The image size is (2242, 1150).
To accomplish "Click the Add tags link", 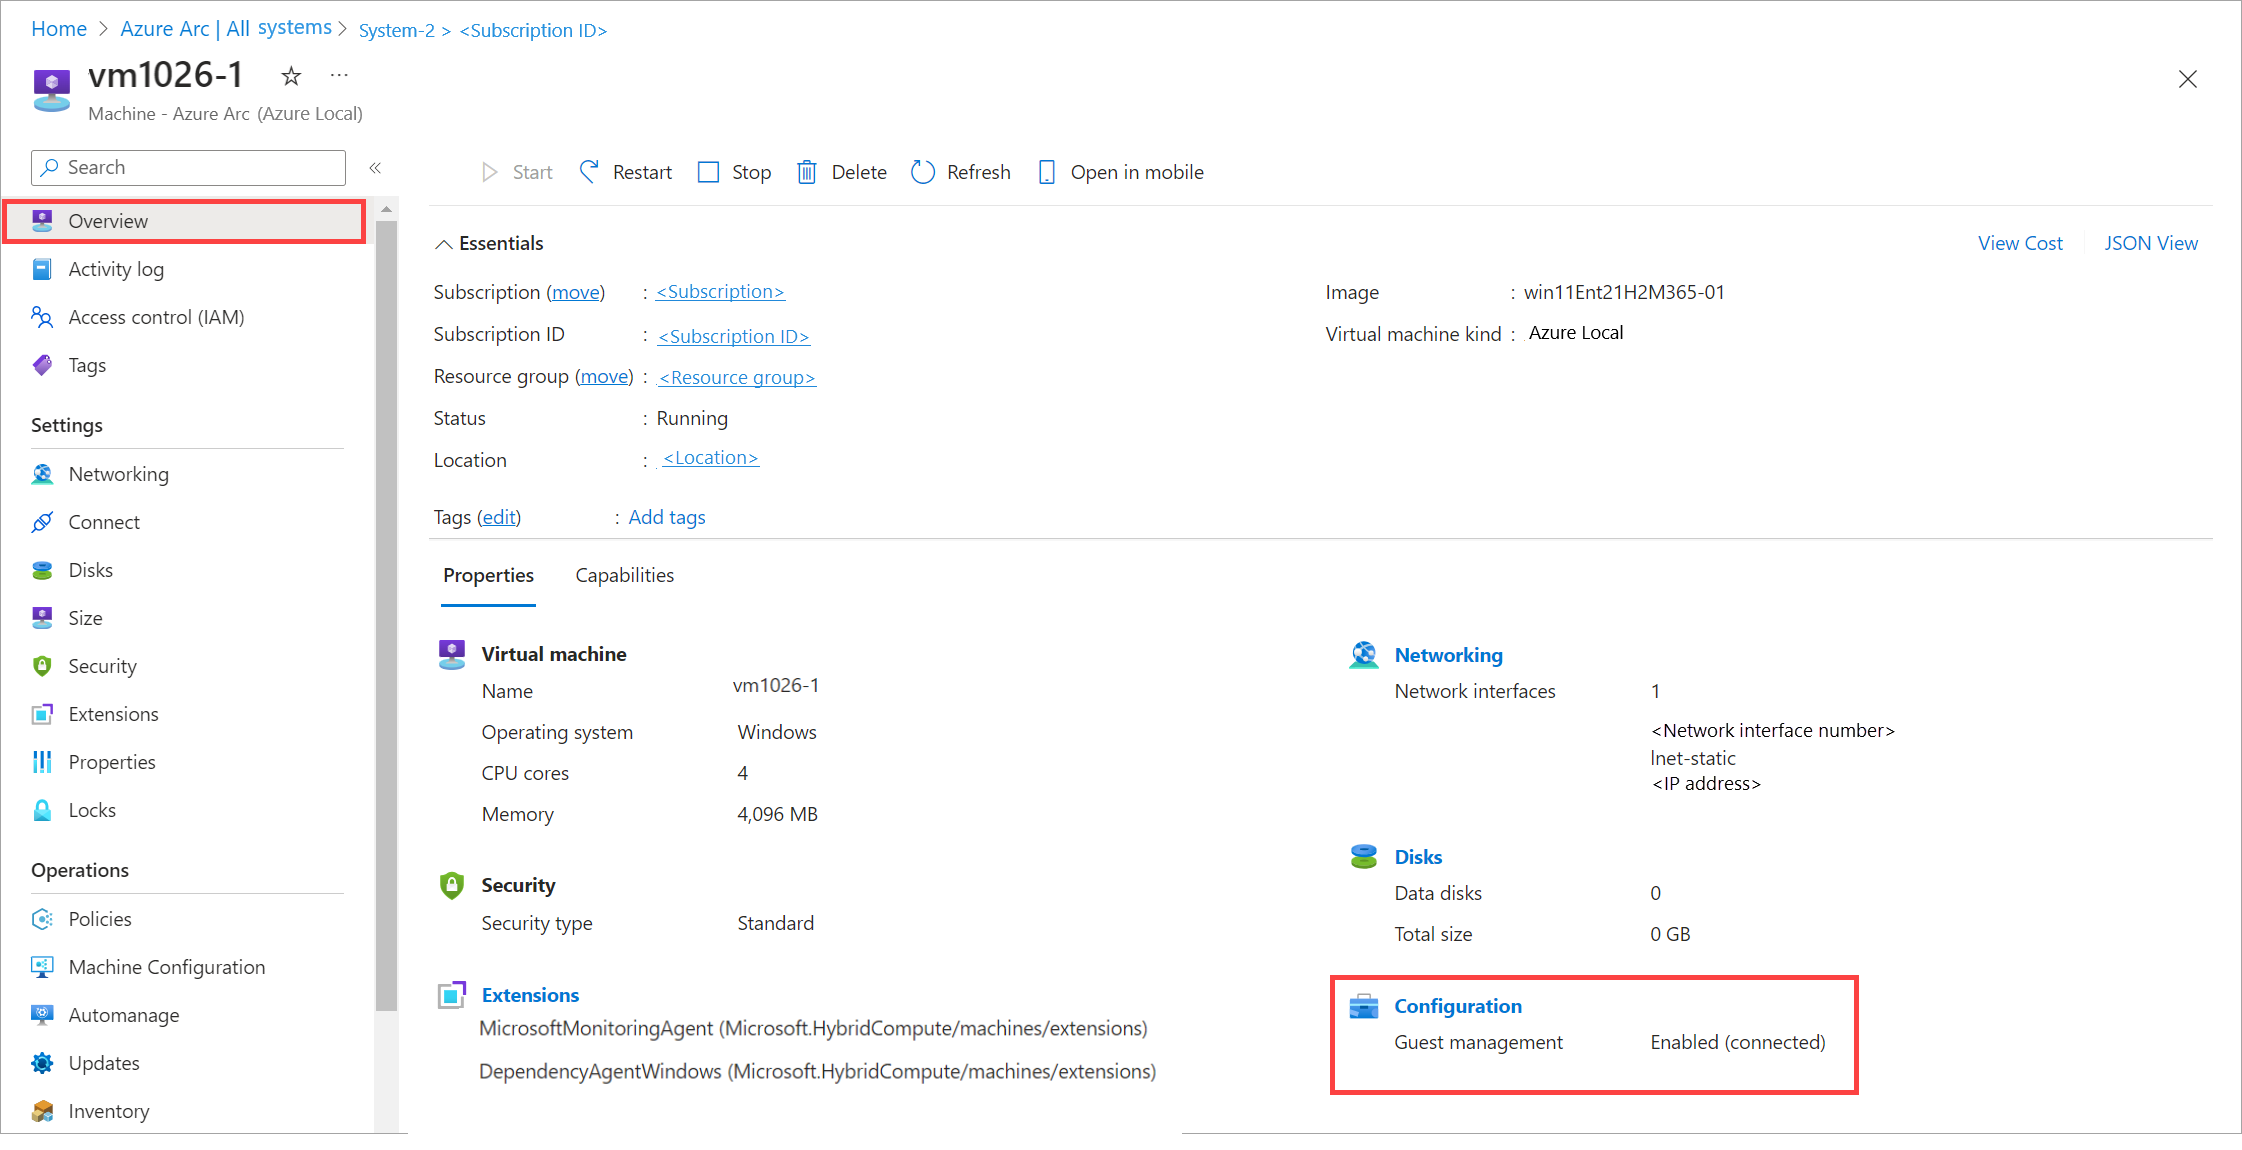I will pyautogui.click(x=666, y=517).
